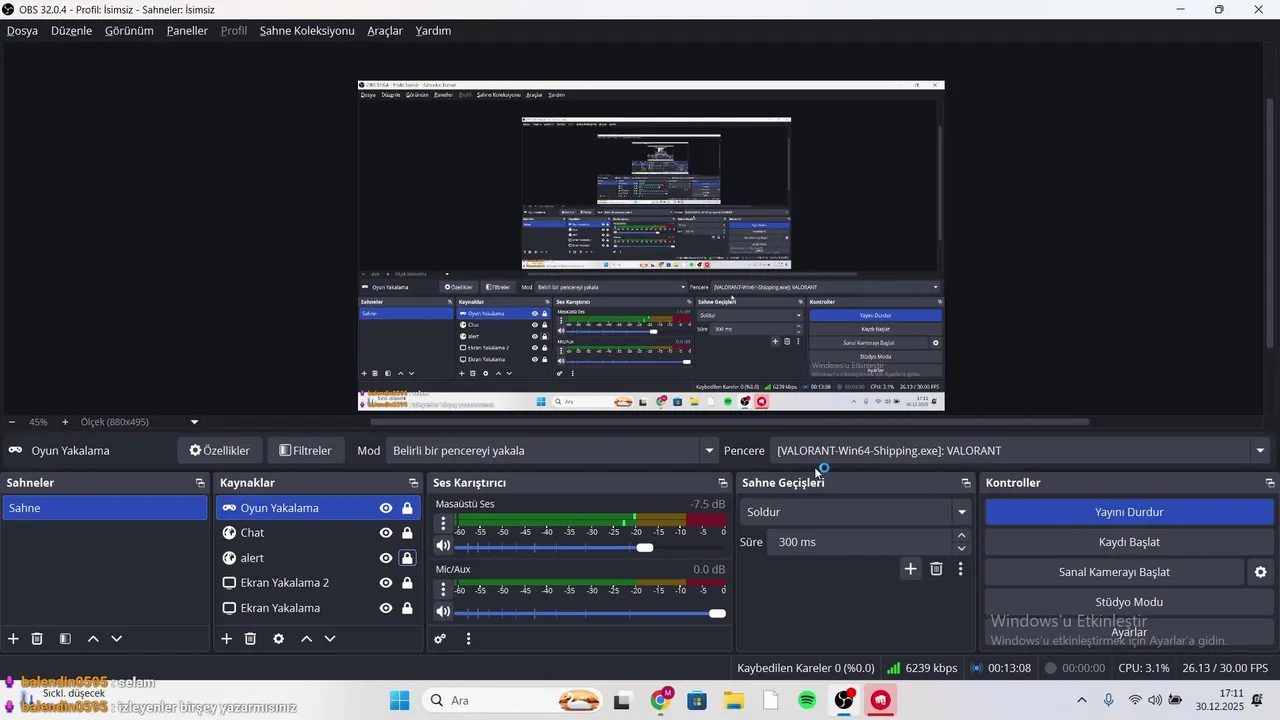Open the transition properties three-dot menu
The height and width of the screenshot is (720, 1280).
(961, 569)
